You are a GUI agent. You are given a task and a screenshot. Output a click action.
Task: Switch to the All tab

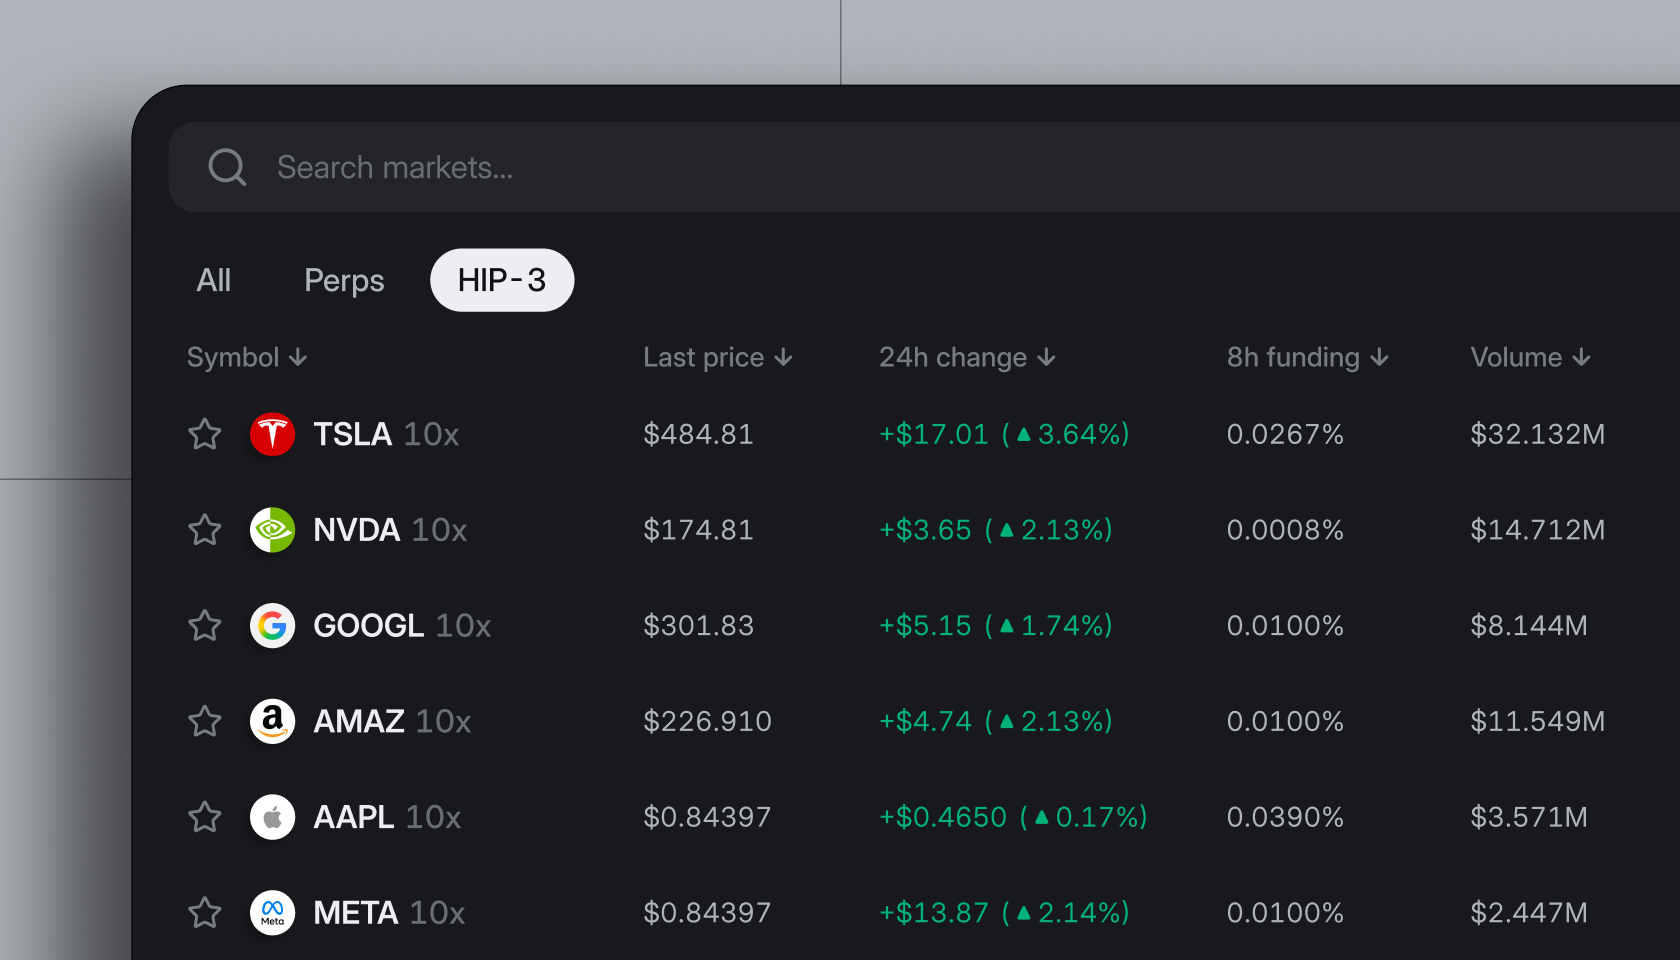(214, 280)
